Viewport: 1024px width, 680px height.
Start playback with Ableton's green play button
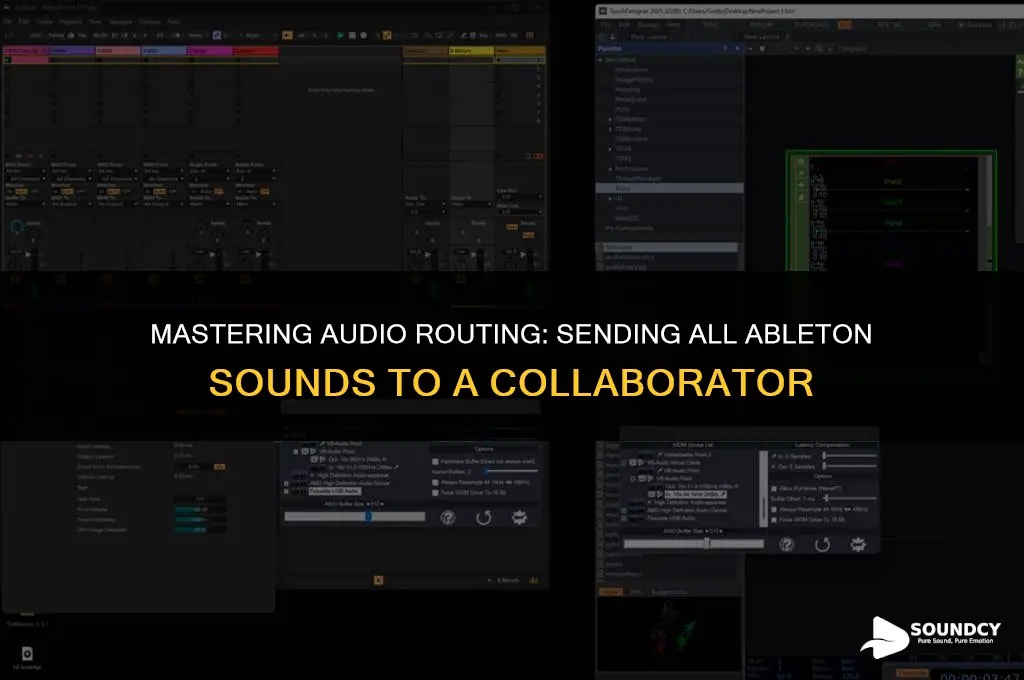tap(340, 35)
